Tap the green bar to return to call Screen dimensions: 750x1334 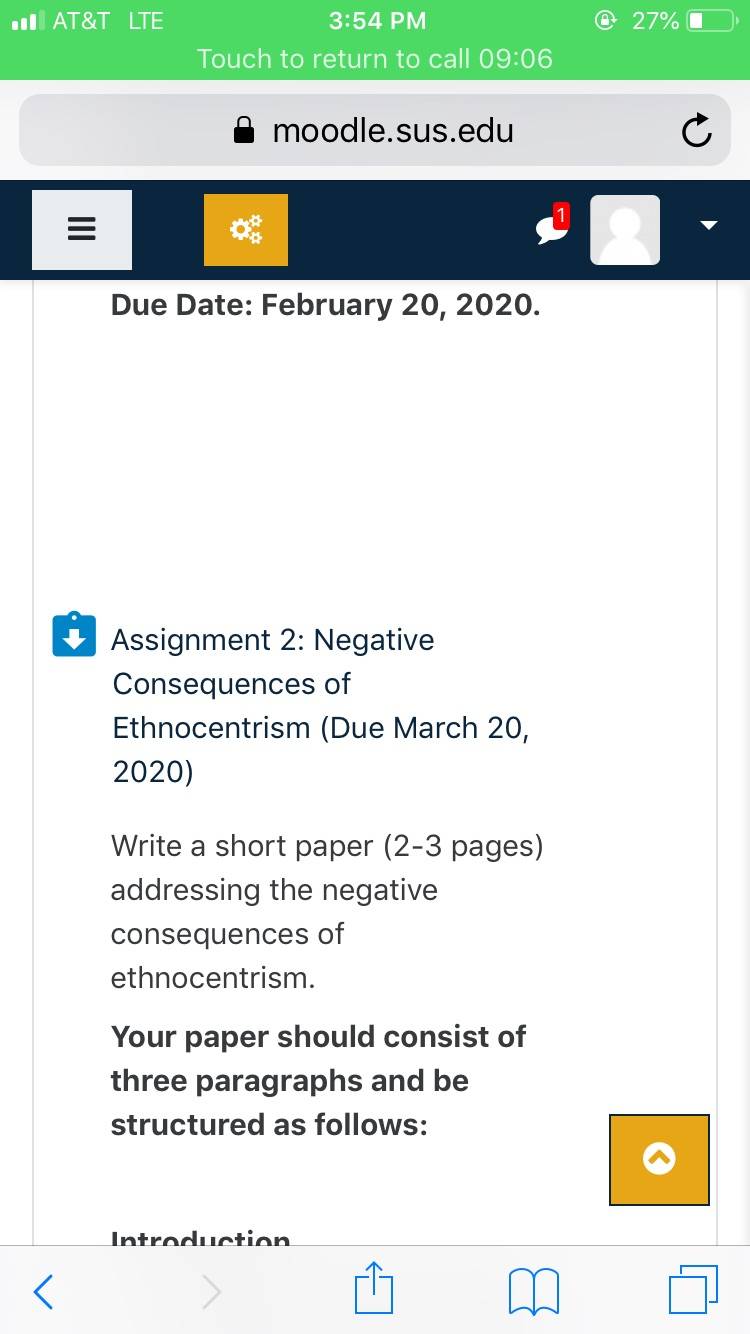coord(375,58)
